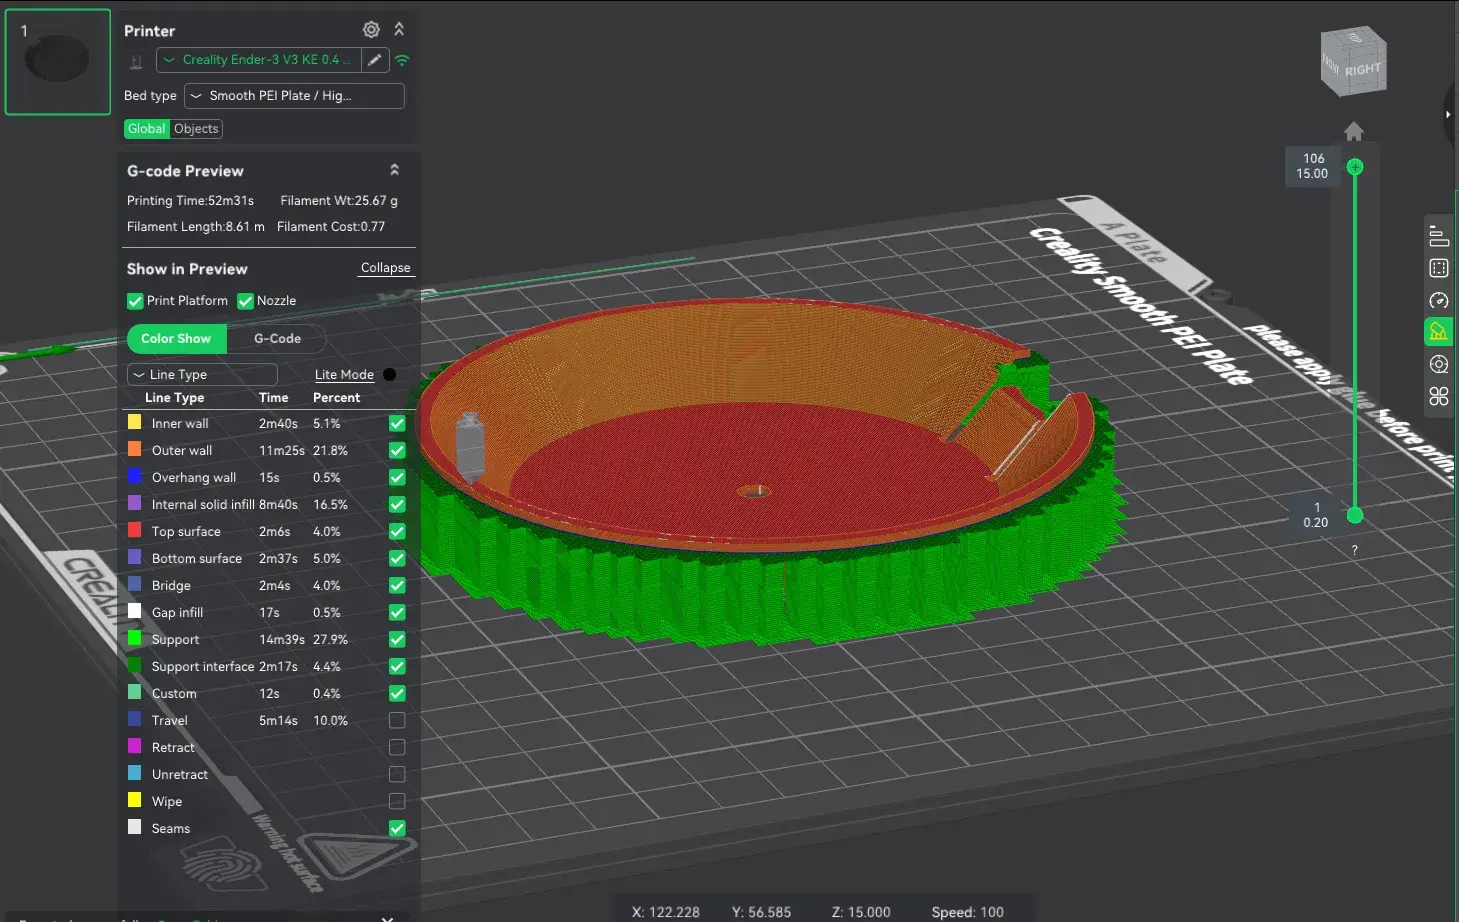Click the Filament Length:8.61 m text
This screenshot has width=1459, height=922.
pyautogui.click(x=196, y=227)
